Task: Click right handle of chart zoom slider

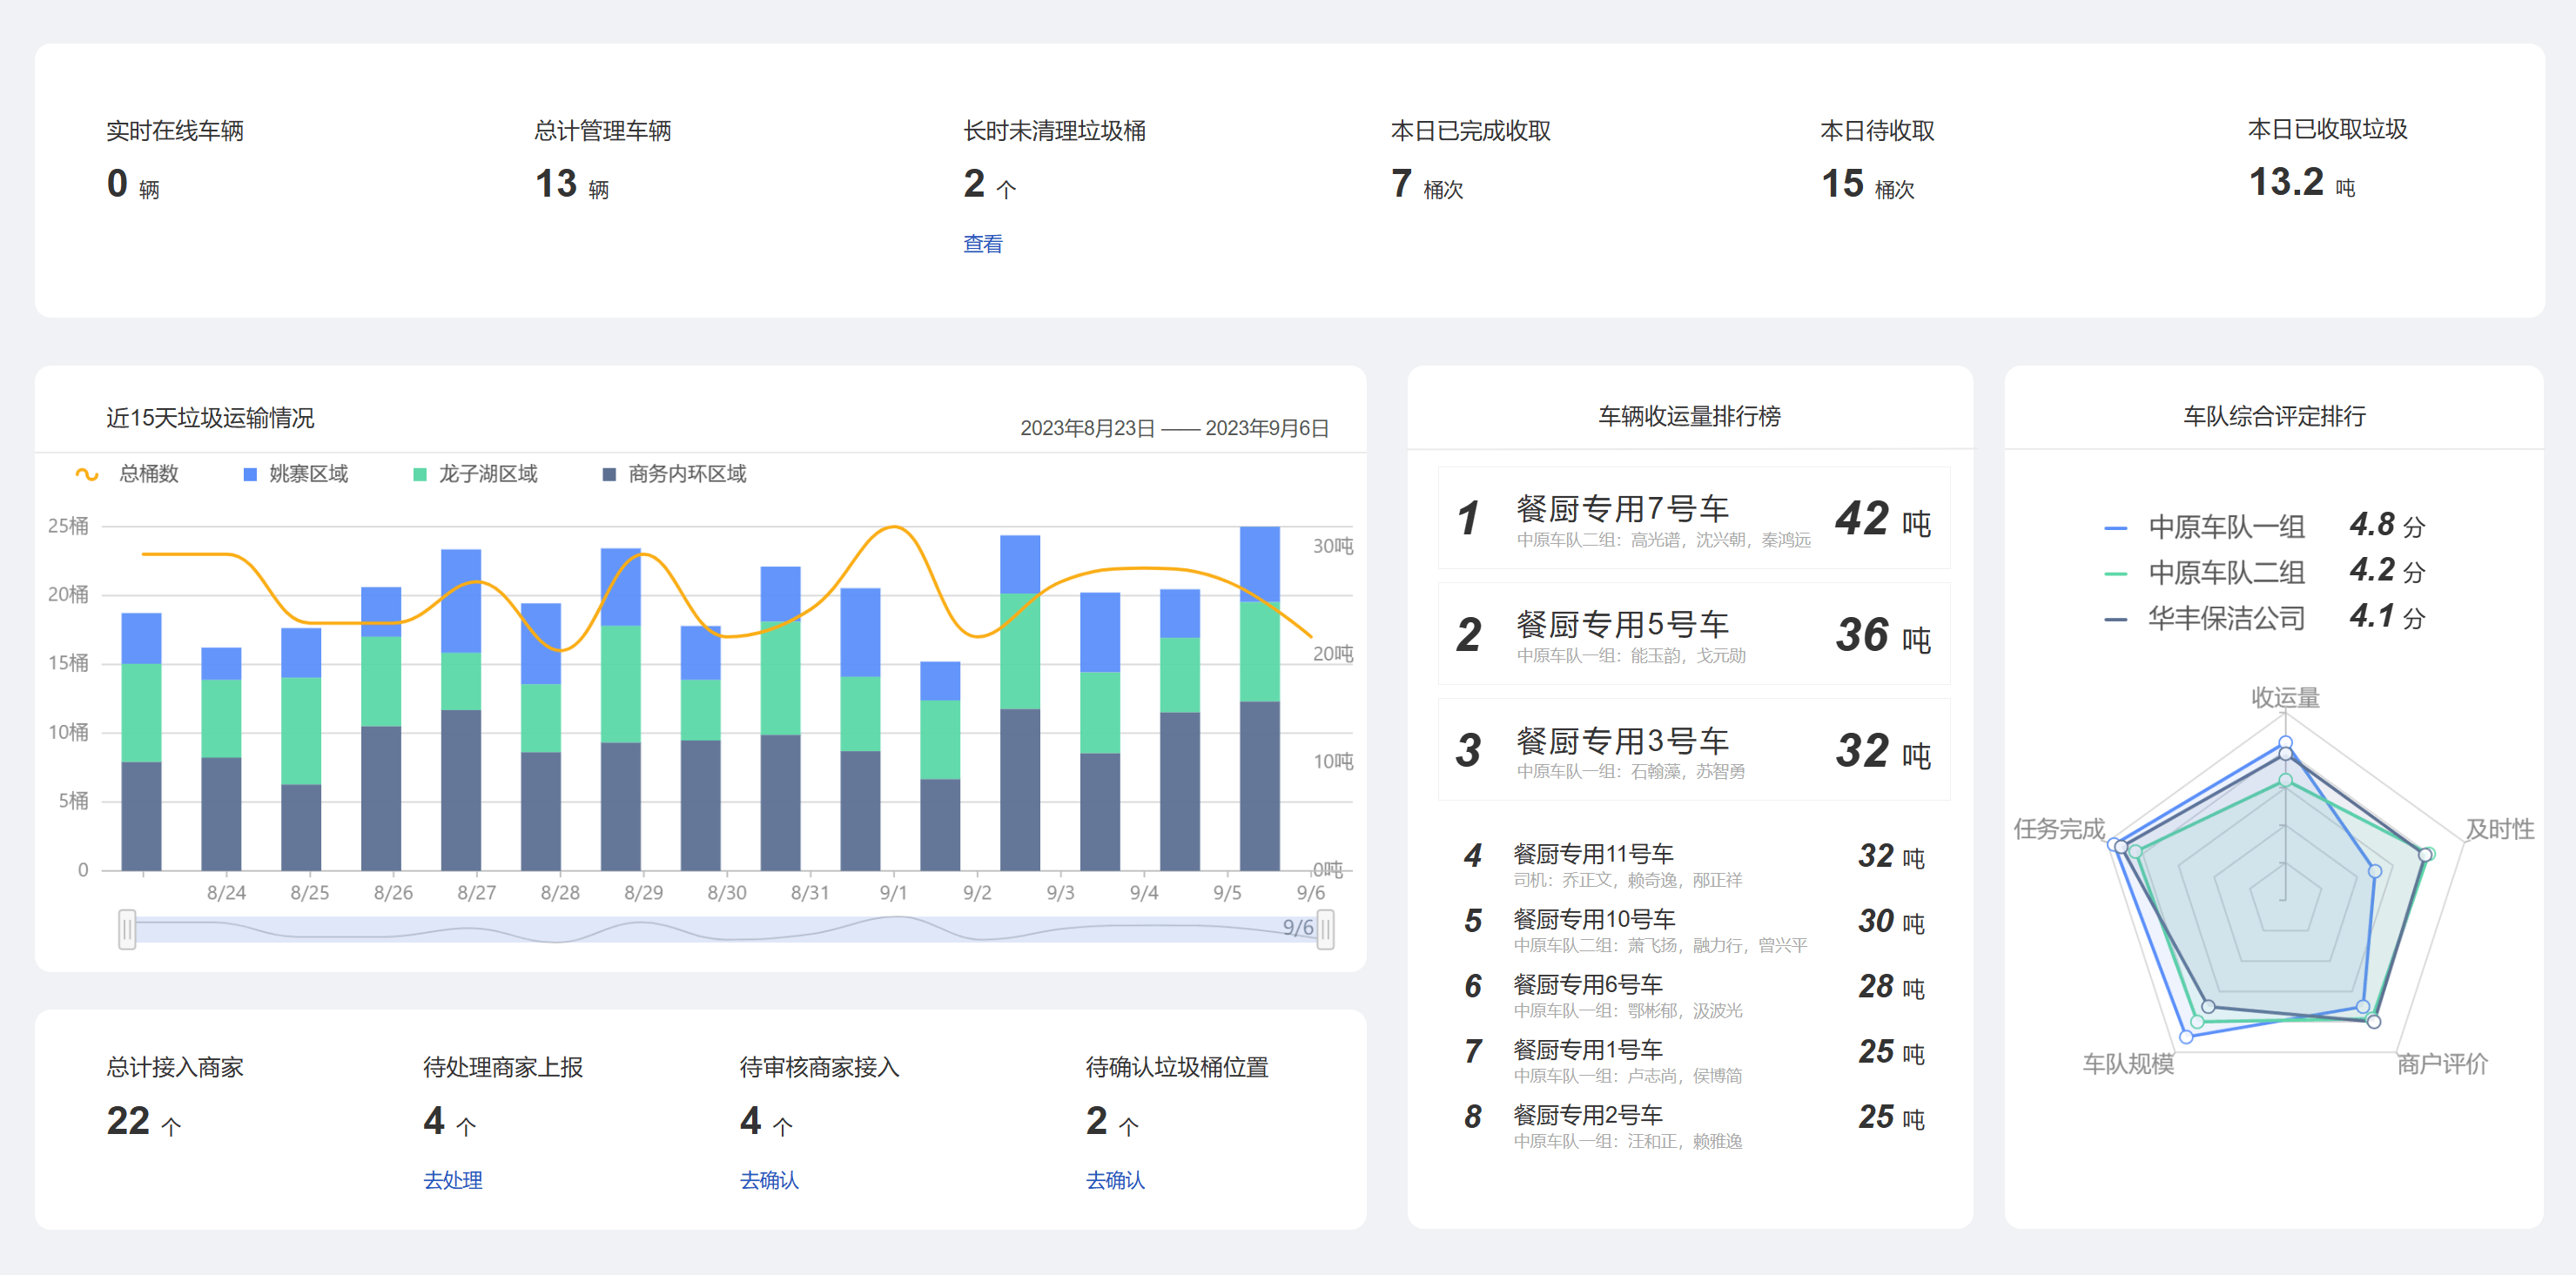Action: pos(1325,930)
